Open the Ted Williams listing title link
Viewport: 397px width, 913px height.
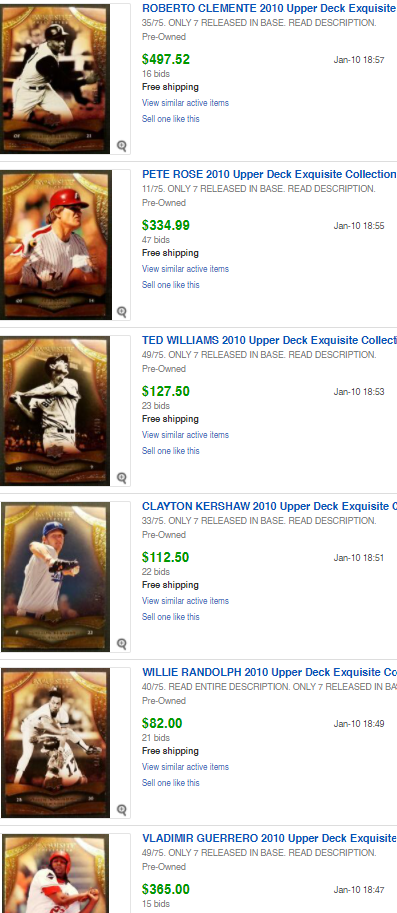click(x=269, y=340)
